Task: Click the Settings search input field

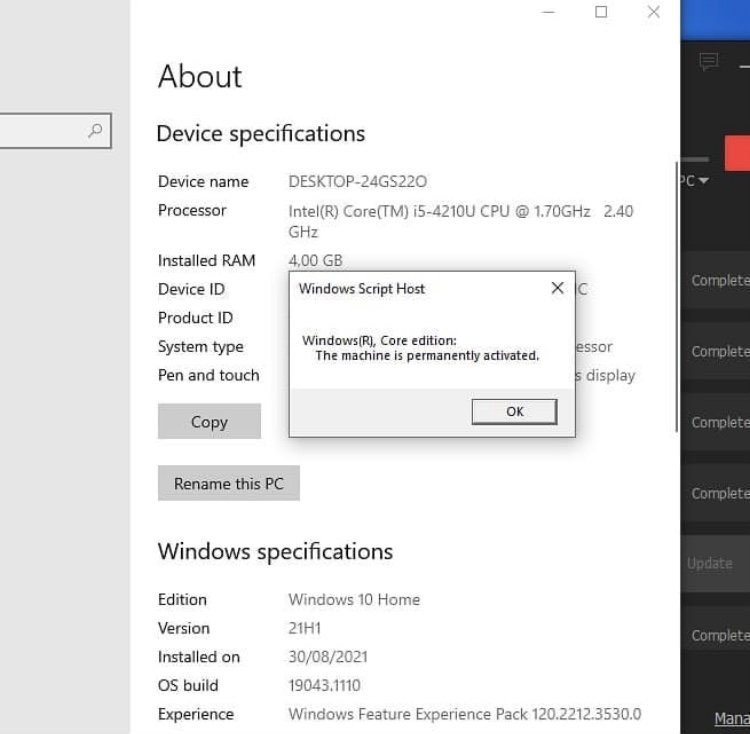Action: [55, 131]
